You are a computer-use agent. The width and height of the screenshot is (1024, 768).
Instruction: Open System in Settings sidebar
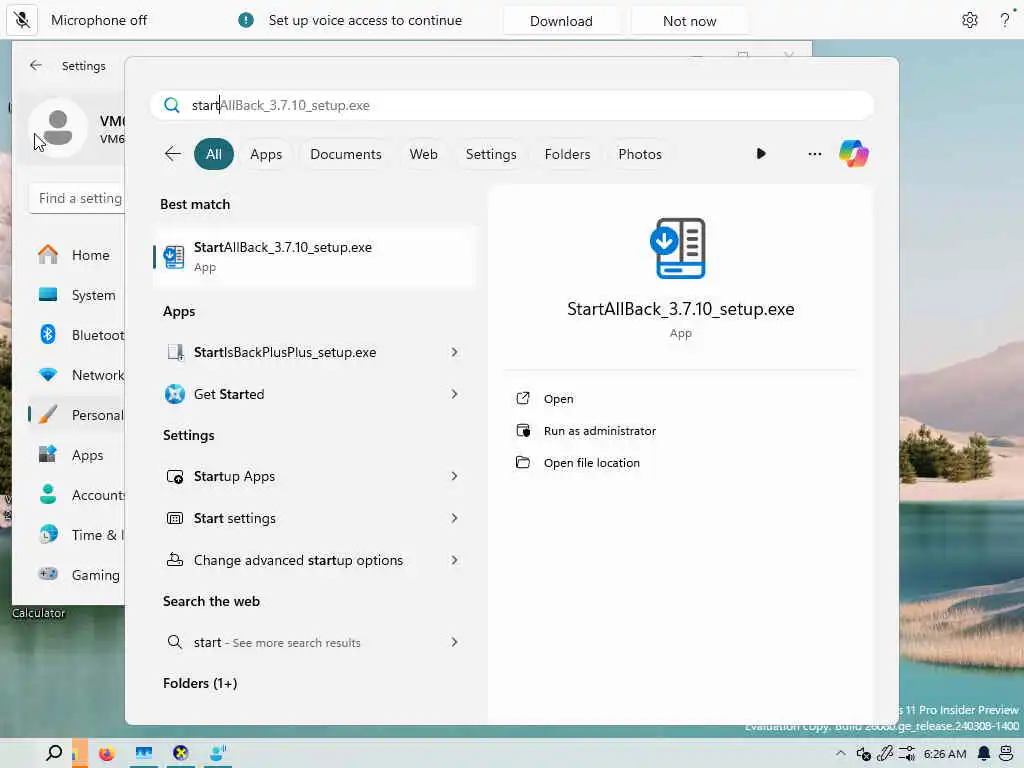(x=76, y=295)
